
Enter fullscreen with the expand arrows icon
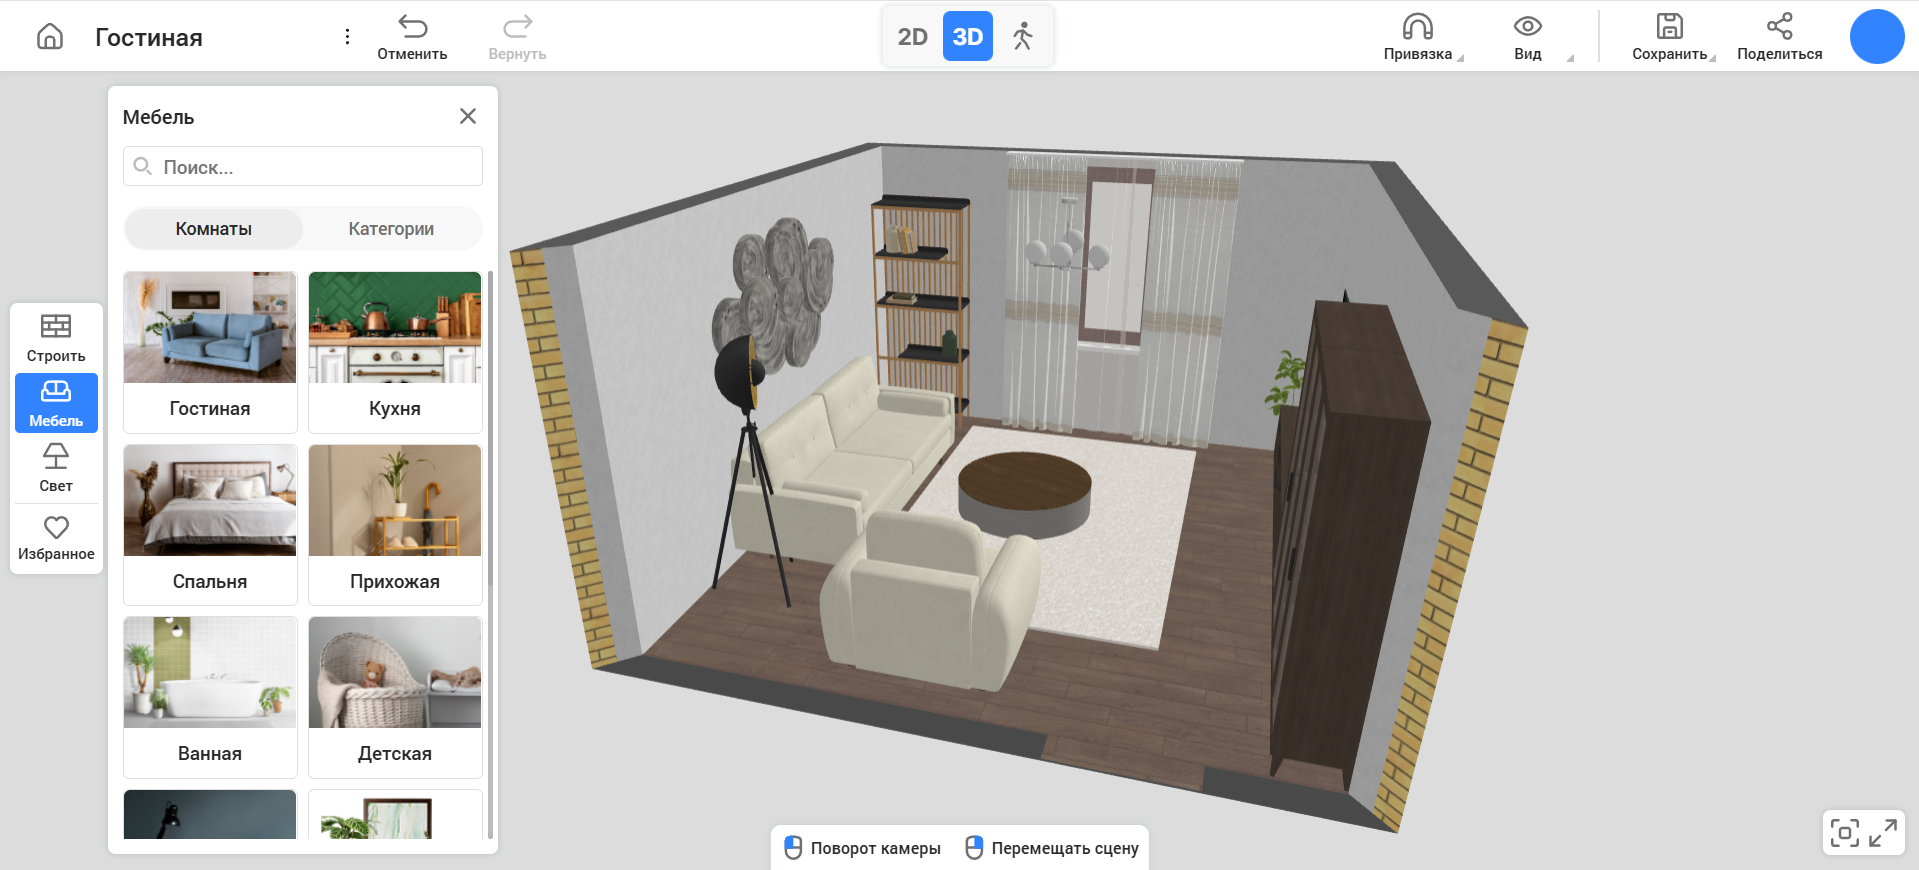pyautogui.click(x=1883, y=833)
